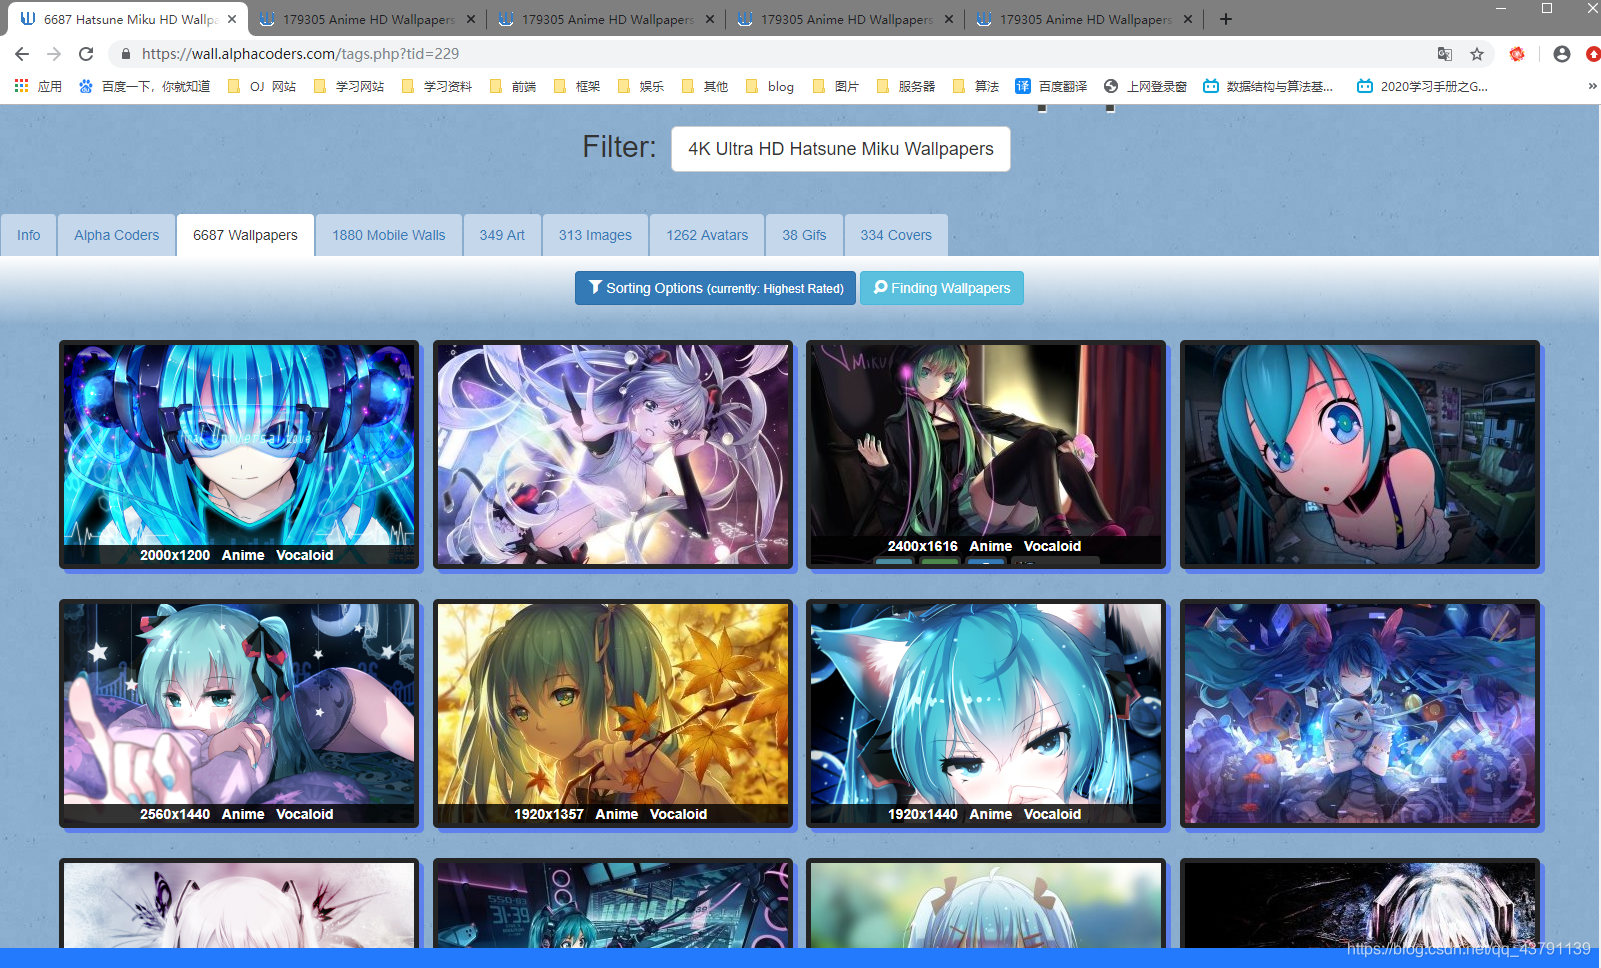Open the 服务器 bookmark folder
The height and width of the screenshot is (968, 1601).
coord(906,87)
